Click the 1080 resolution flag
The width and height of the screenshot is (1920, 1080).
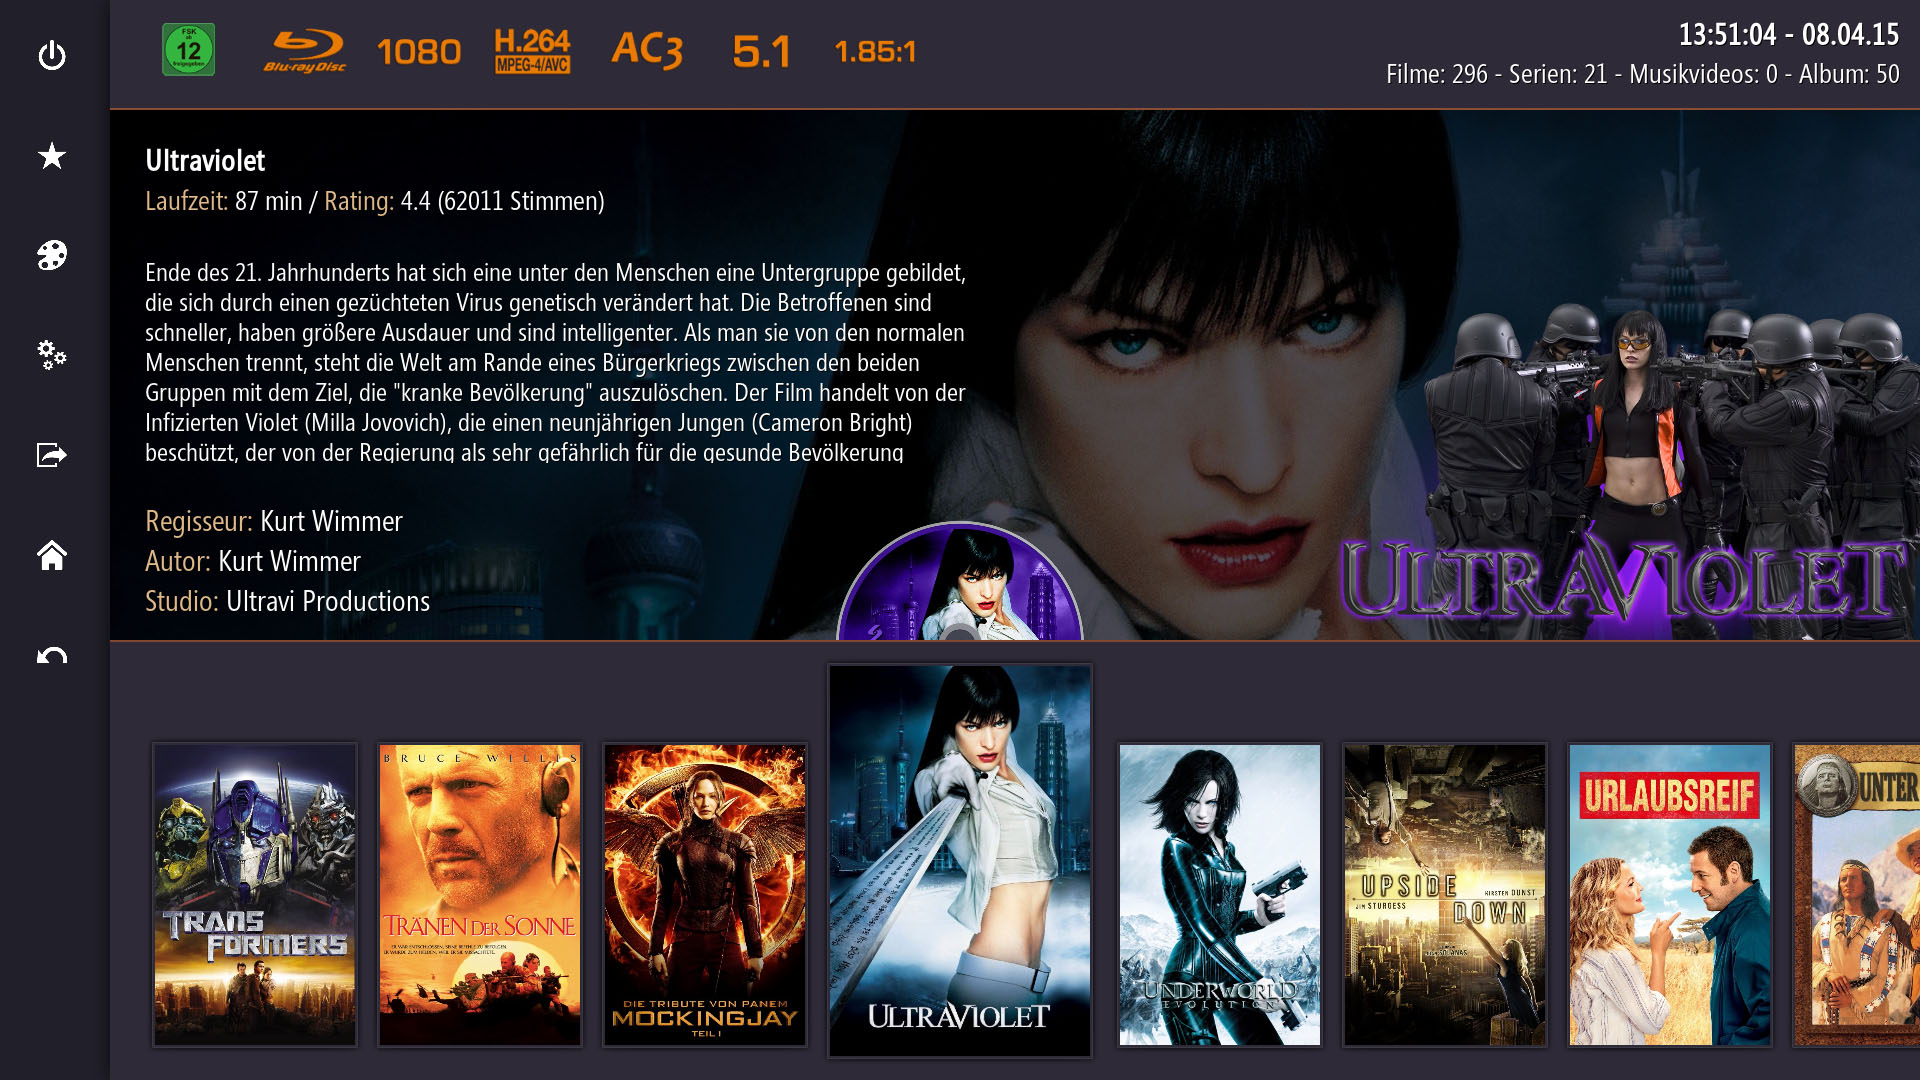[419, 52]
